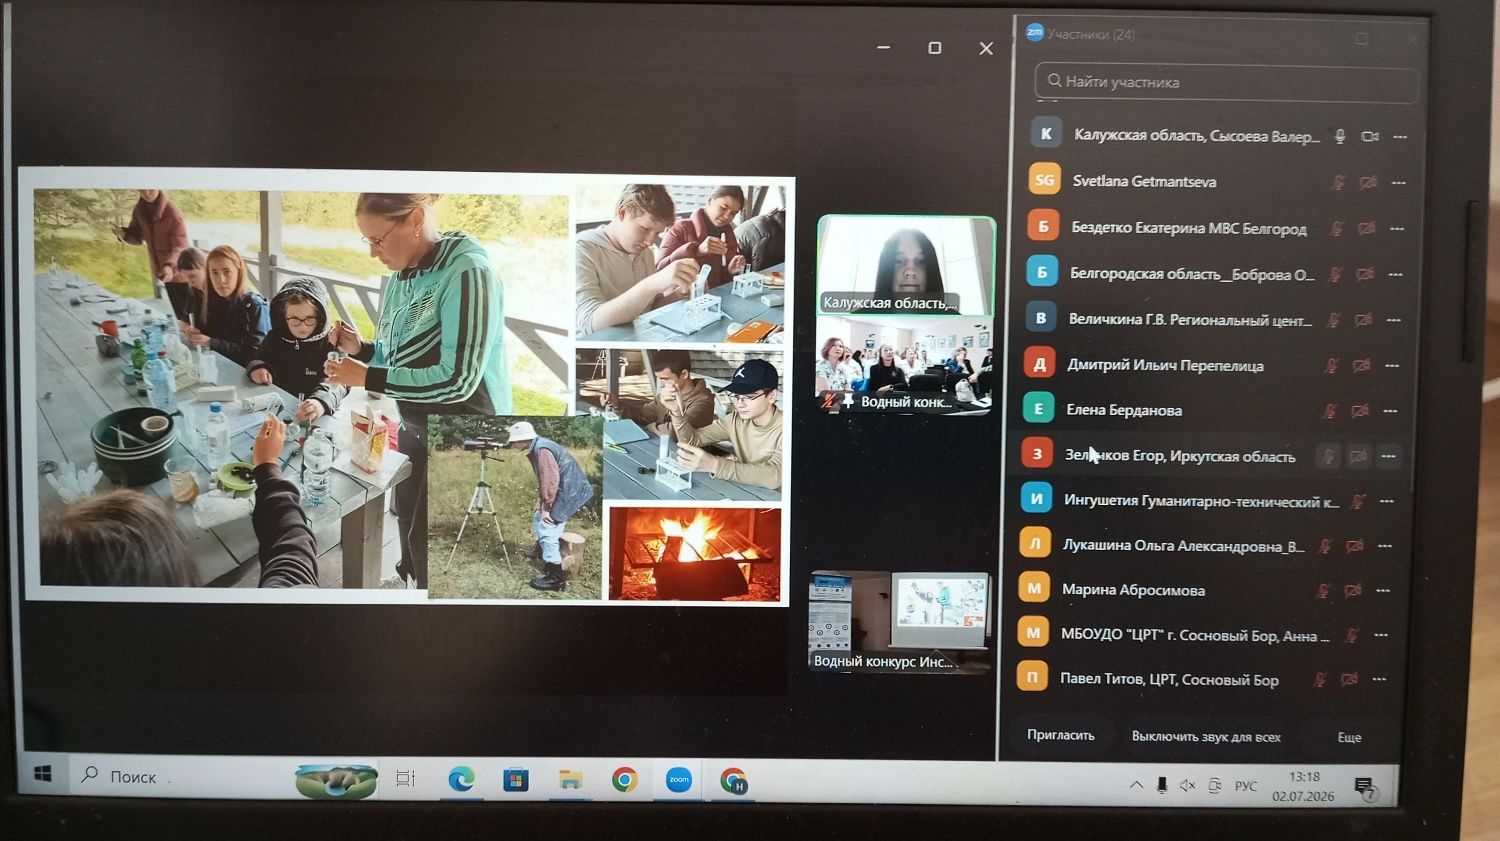This screenshot has width=1500, height=841.
Task: Toggle video for Зеленков Егор, Иркутская область
Action: [1357, 456]
